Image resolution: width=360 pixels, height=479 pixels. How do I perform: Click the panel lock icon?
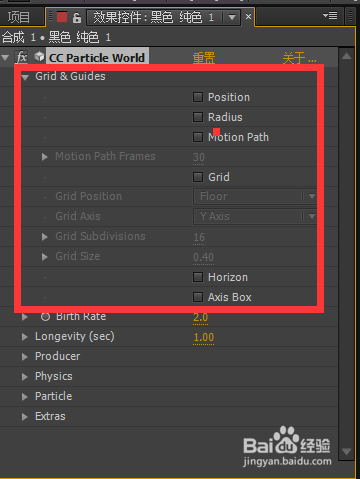click(77, 17)
